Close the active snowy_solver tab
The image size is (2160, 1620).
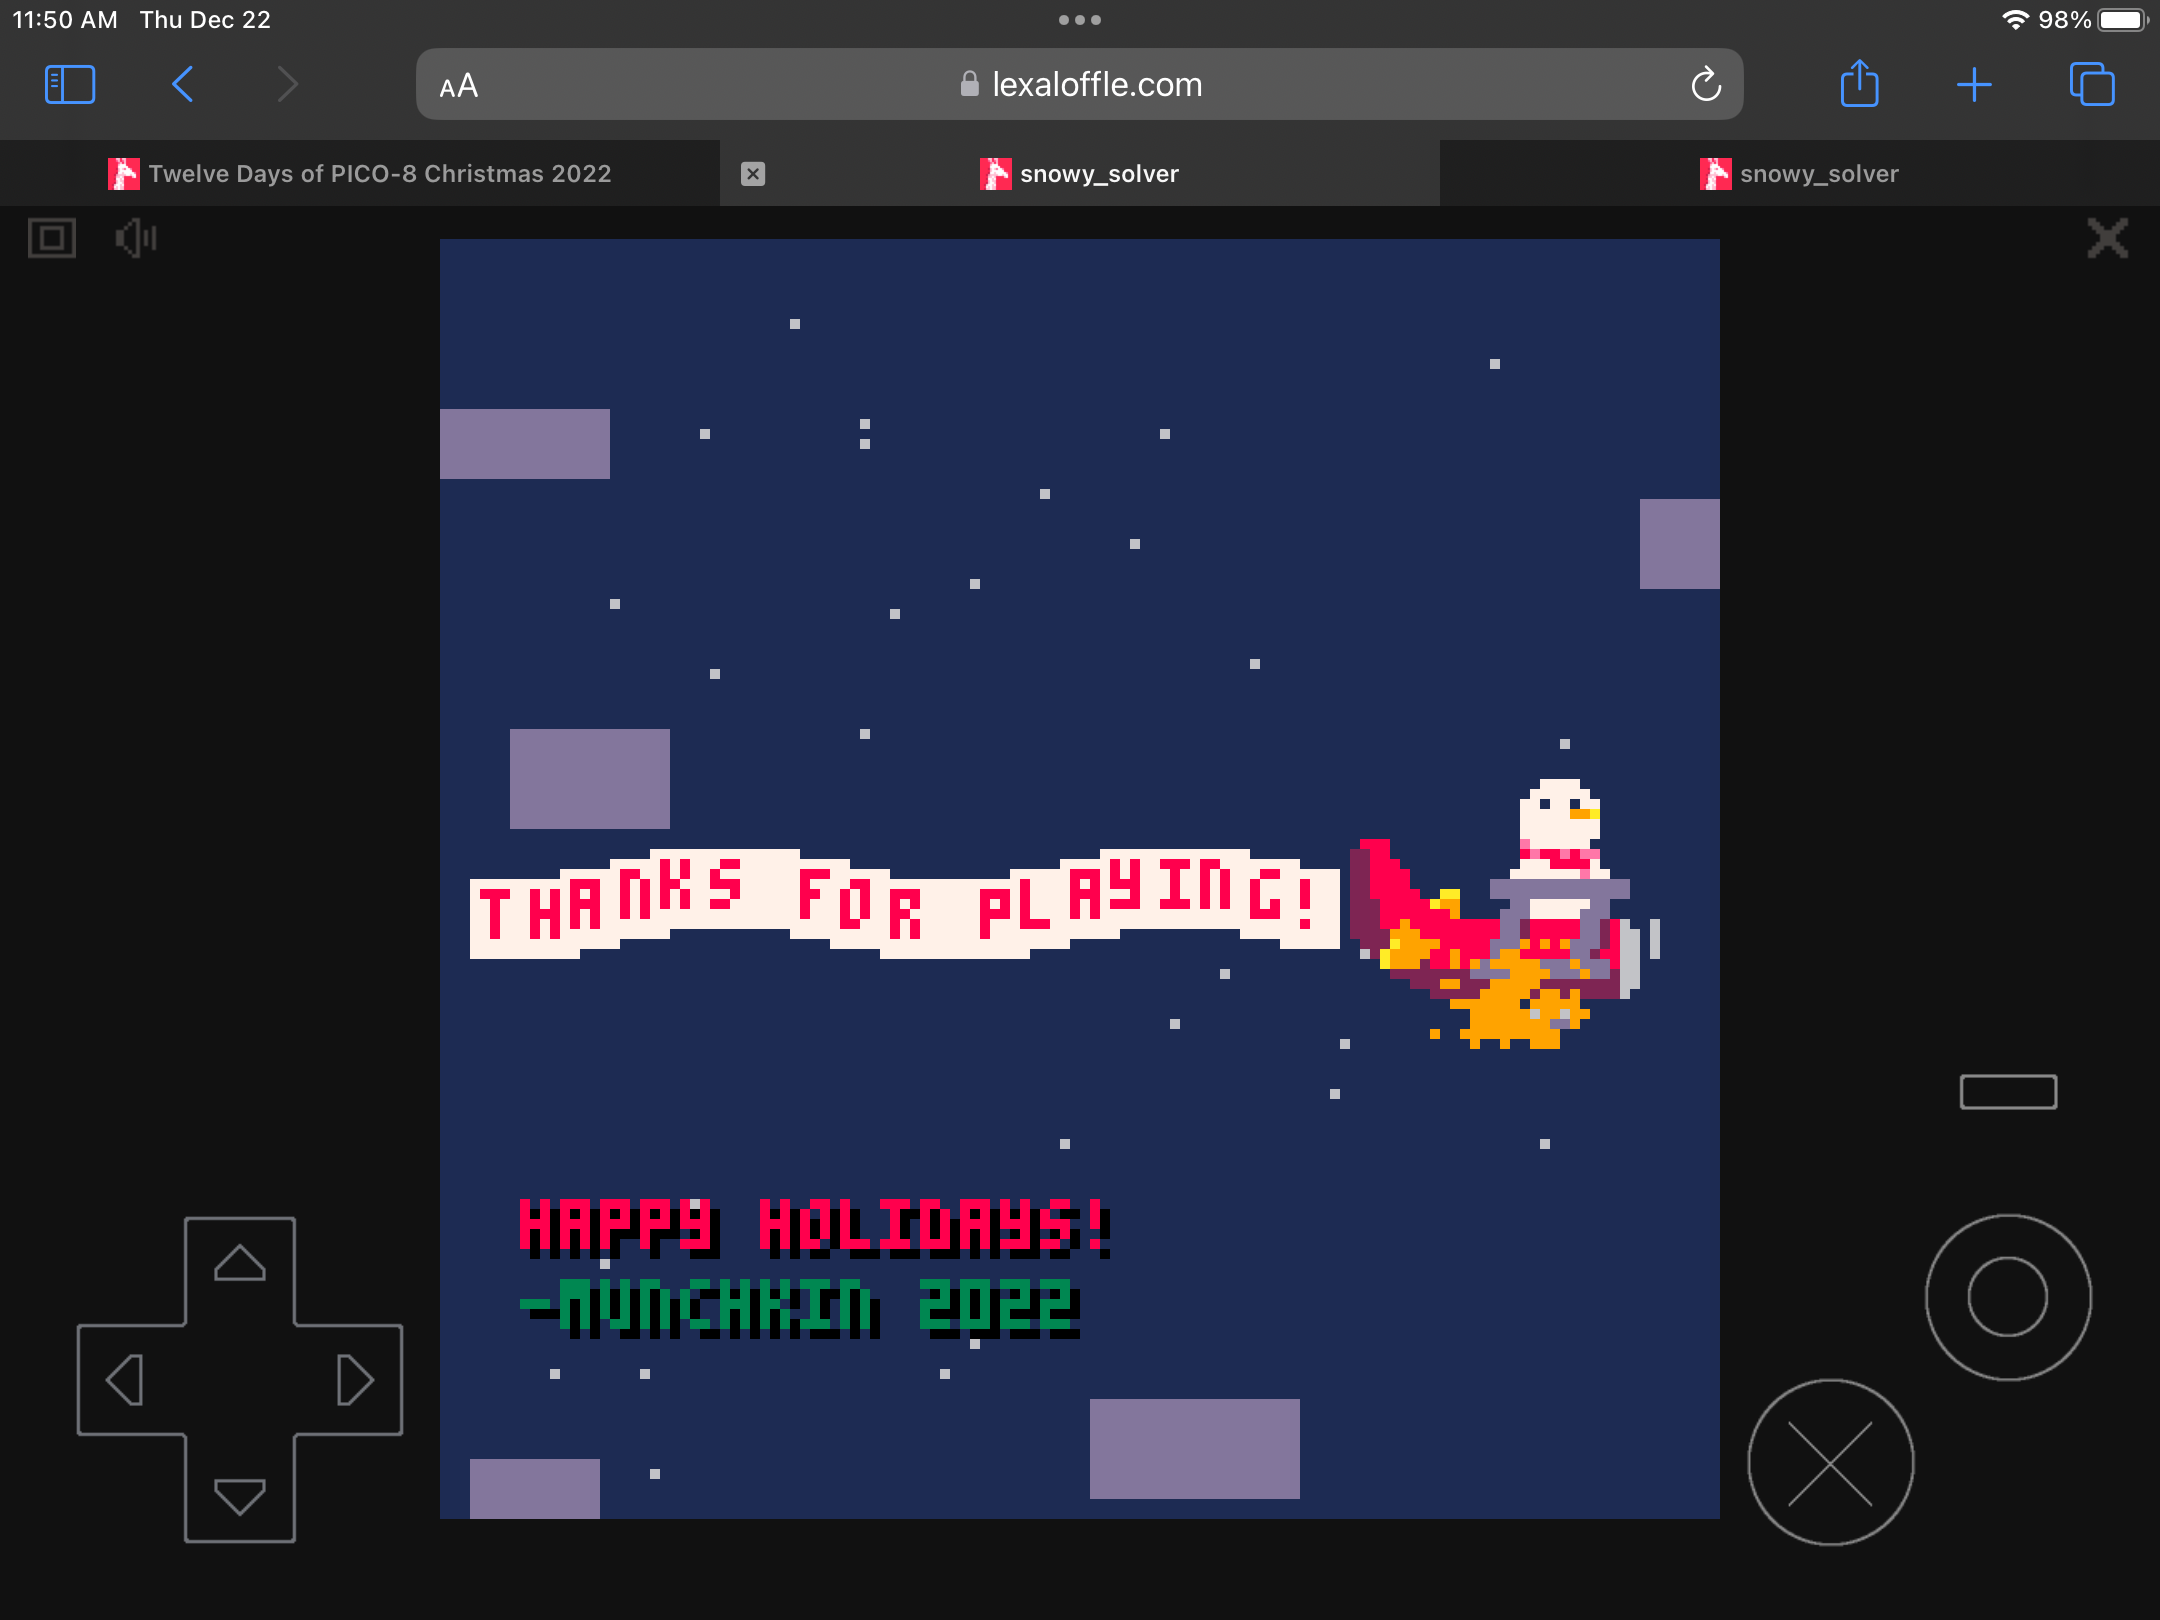point(753,174)
